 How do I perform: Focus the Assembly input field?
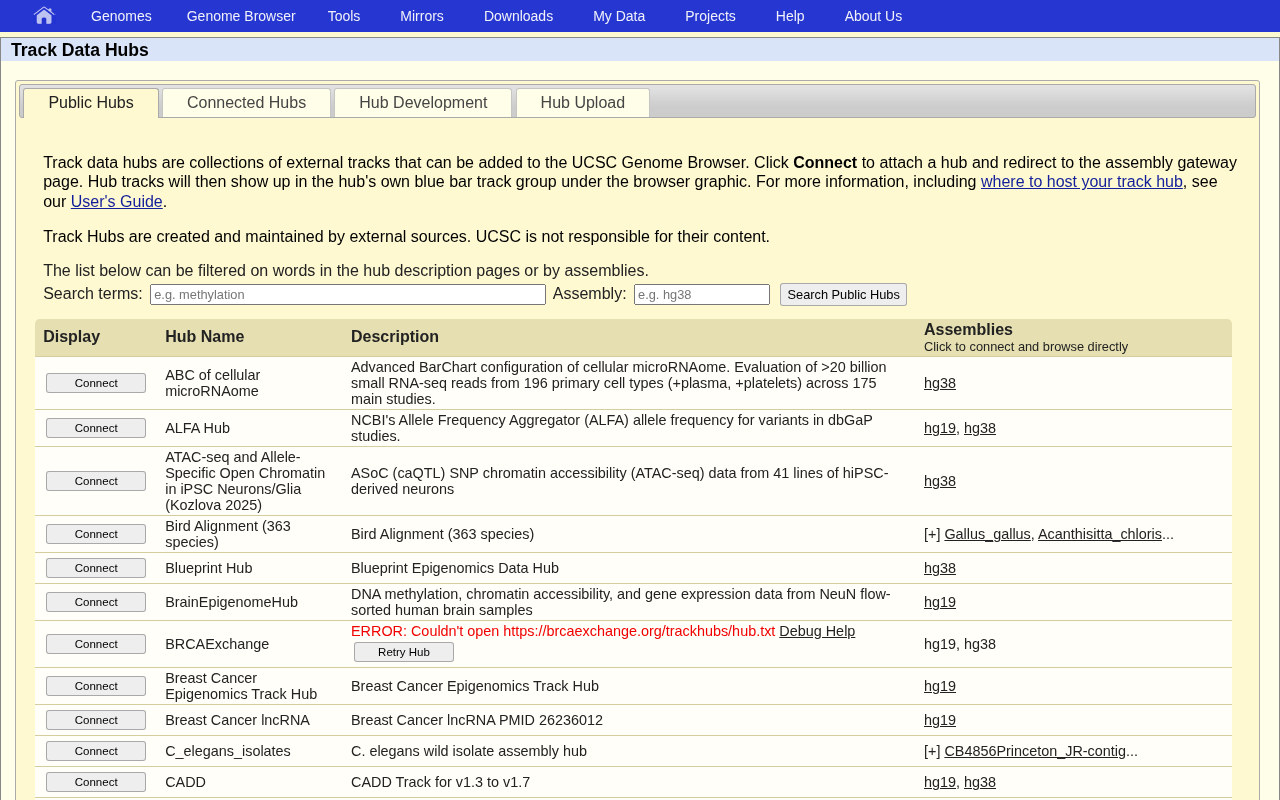[x=702, y=294]
